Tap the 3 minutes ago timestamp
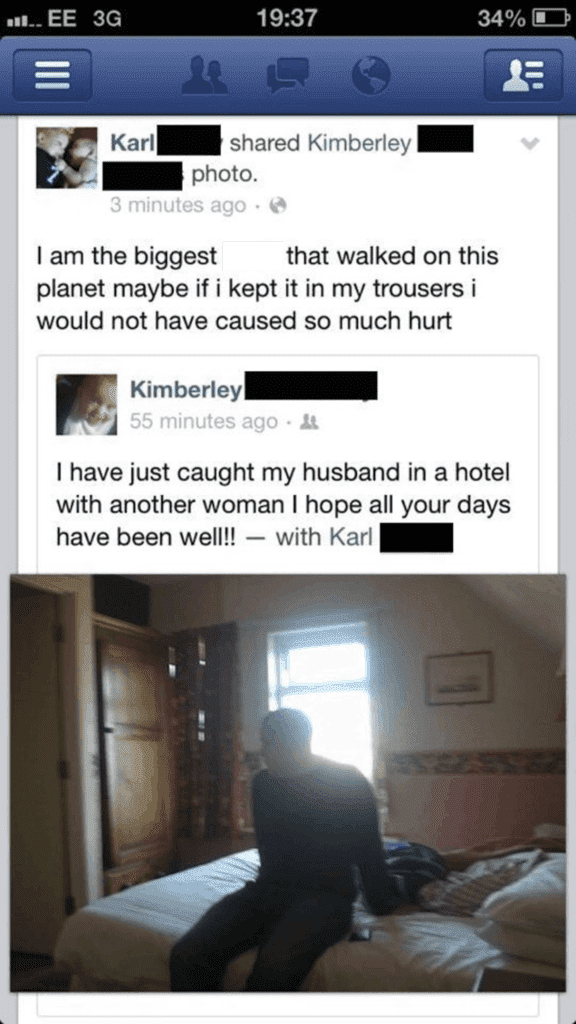Screen dimensions: 576x1024 (x=178, y=206)
